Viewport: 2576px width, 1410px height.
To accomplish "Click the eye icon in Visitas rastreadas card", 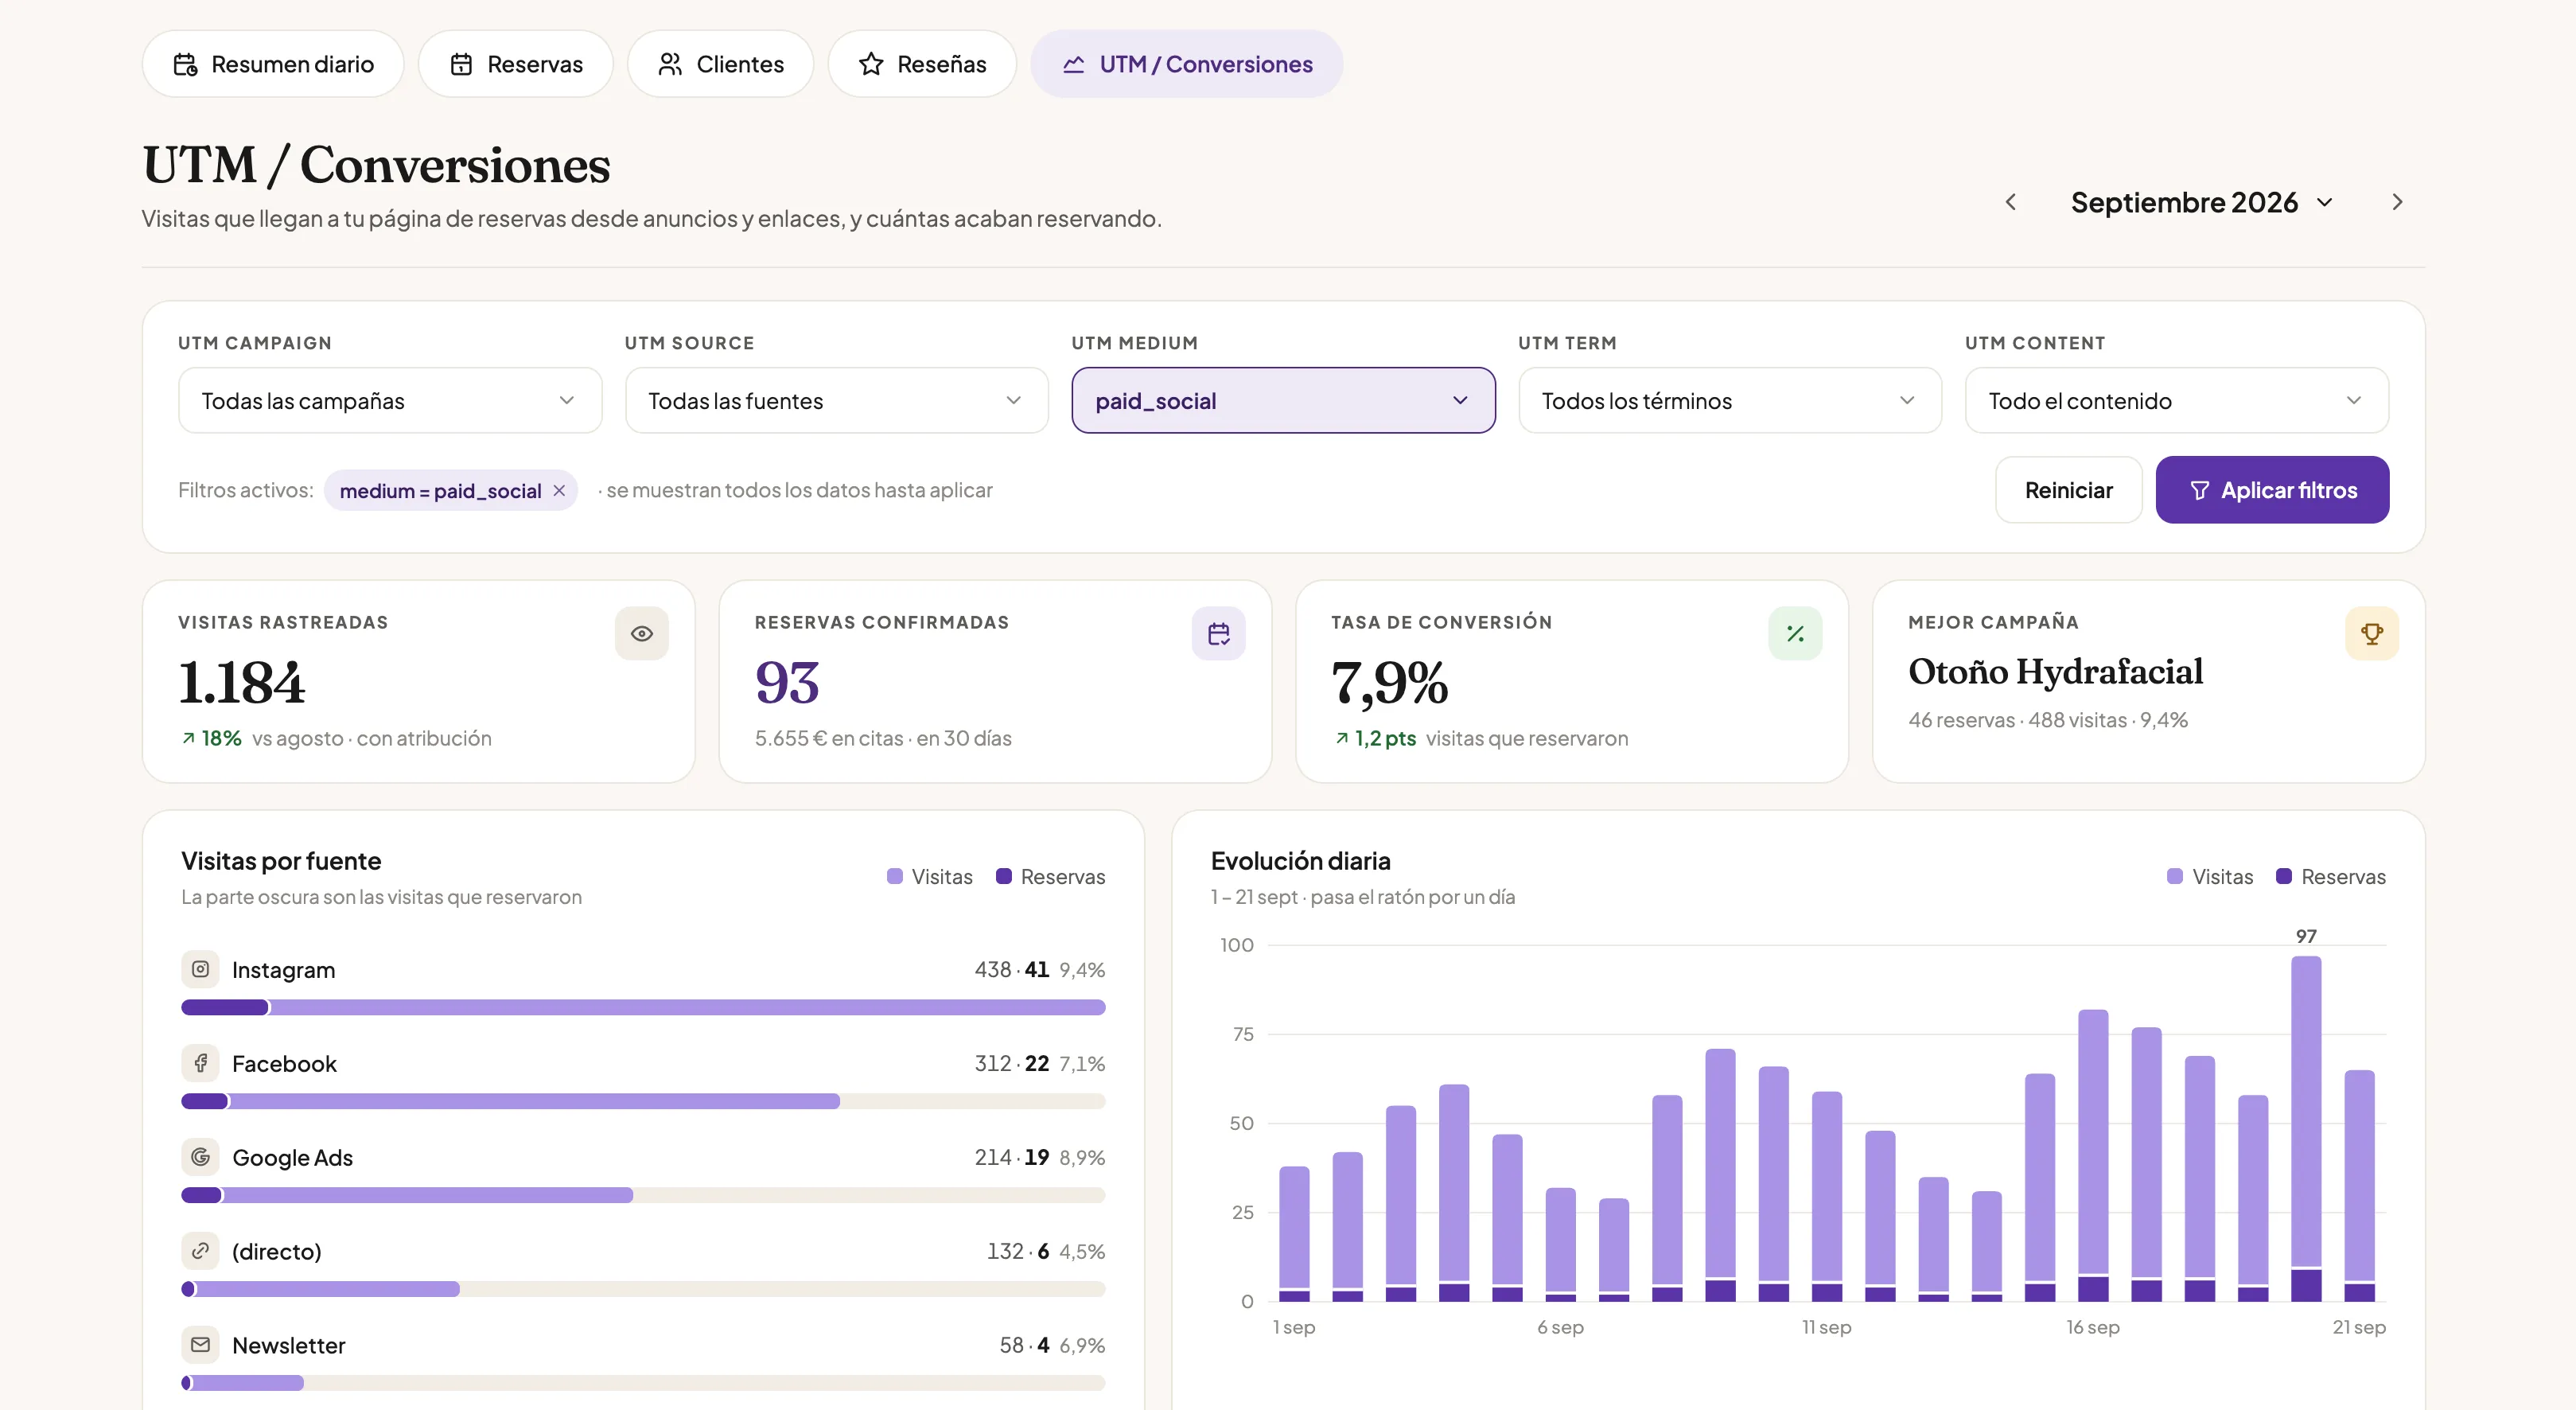I will click(642, 633).
